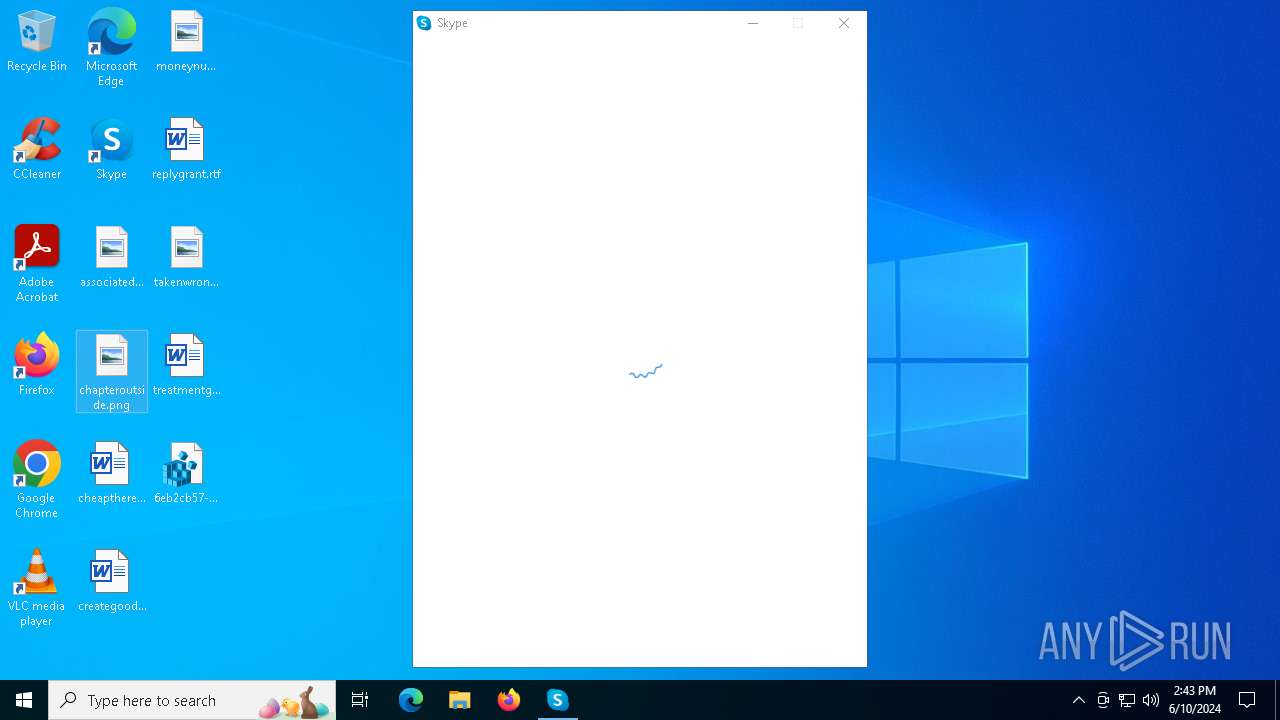
Task: Select the Google Chrome desktop shortcut
Action: pyautogui.click(x=37, y=480)
